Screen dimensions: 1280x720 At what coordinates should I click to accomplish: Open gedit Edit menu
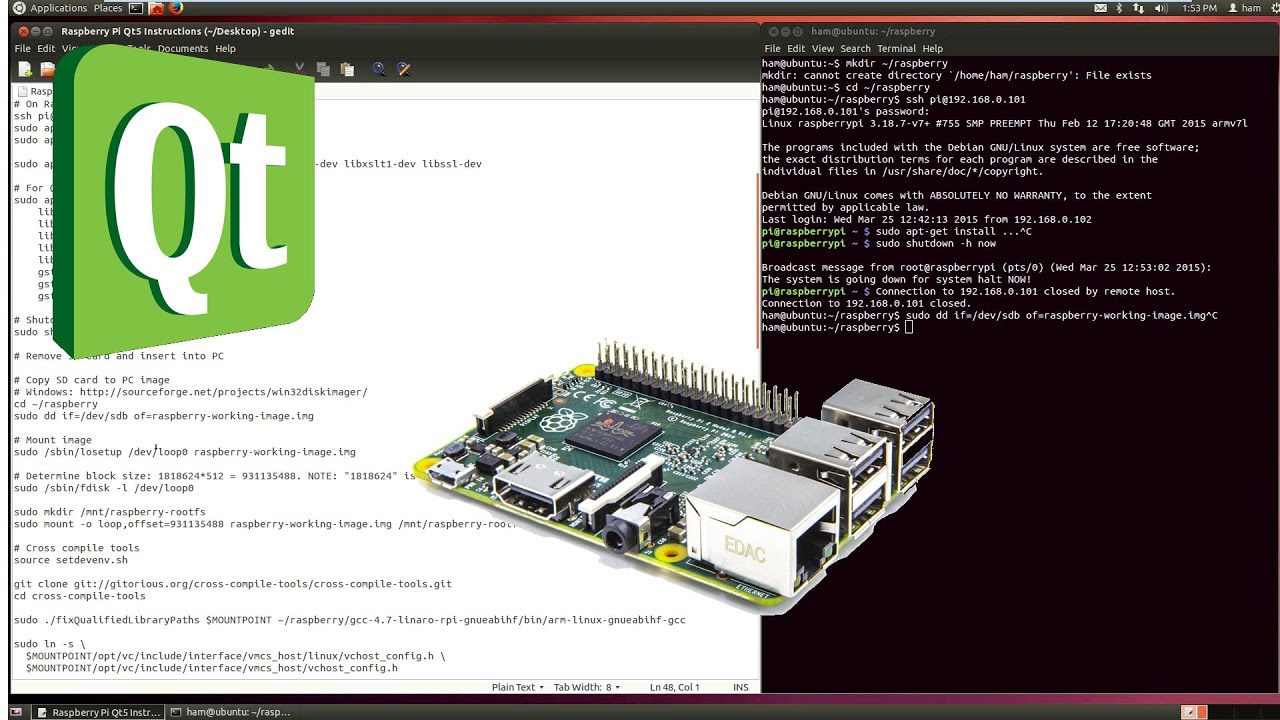tap(46, 48)
